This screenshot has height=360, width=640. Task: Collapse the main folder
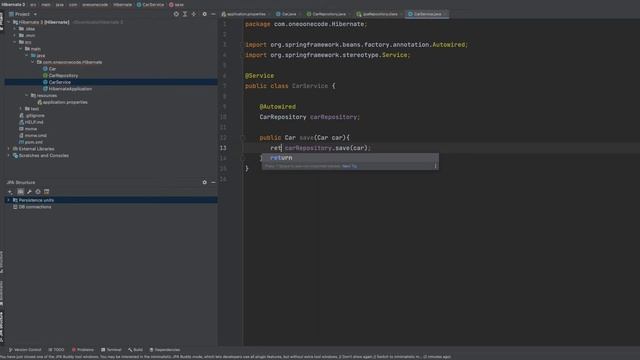coord(21,49)
